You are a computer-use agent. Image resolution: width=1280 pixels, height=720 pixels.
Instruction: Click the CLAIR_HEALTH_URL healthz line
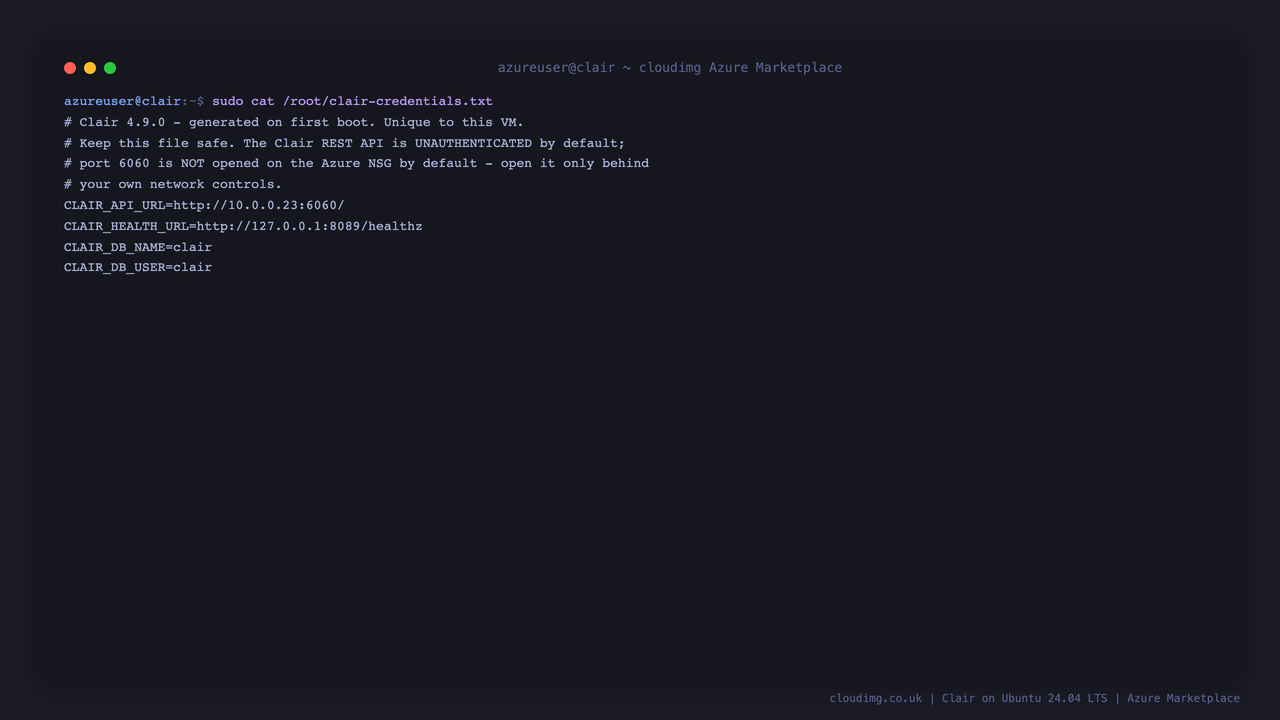[243, 226]
